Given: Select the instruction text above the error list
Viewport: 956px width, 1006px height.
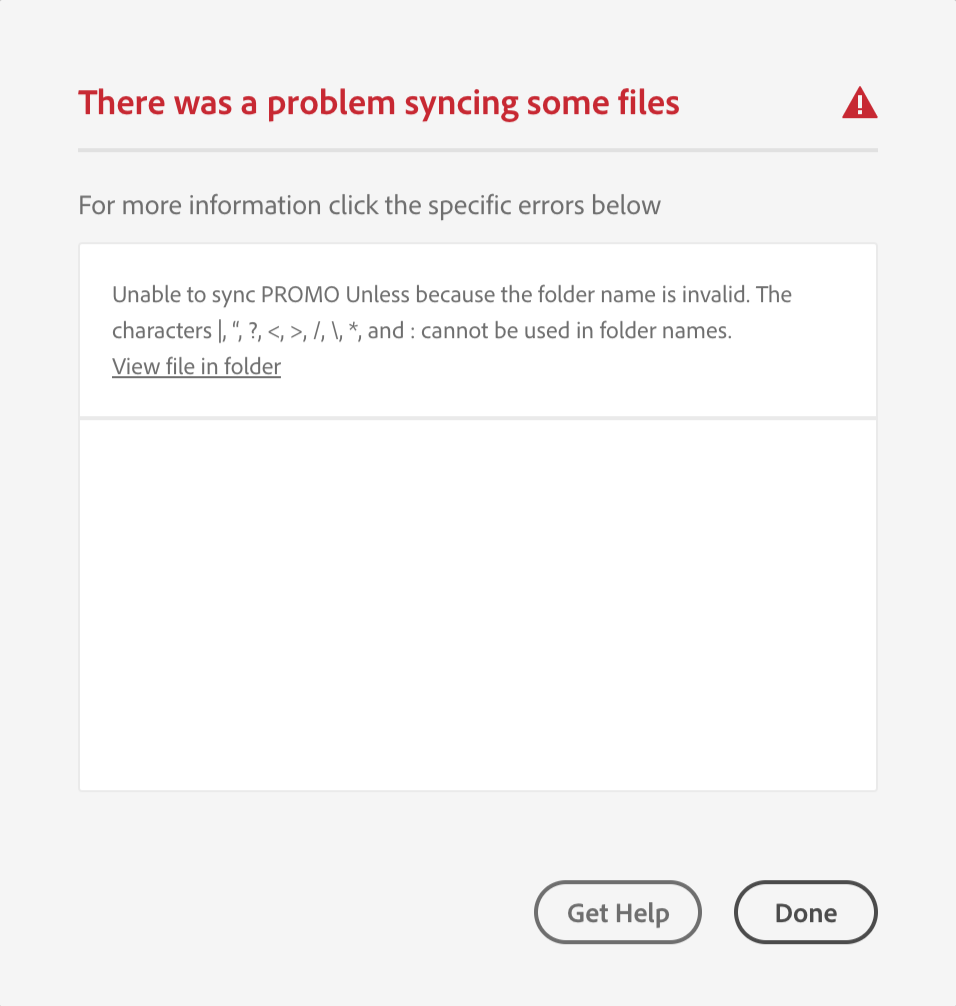Looking at the screenshot, I should point(369,205).
